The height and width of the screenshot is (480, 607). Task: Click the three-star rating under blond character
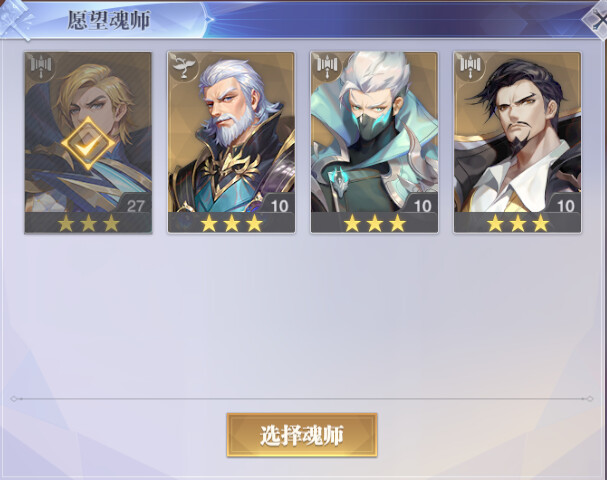(88, 223)
